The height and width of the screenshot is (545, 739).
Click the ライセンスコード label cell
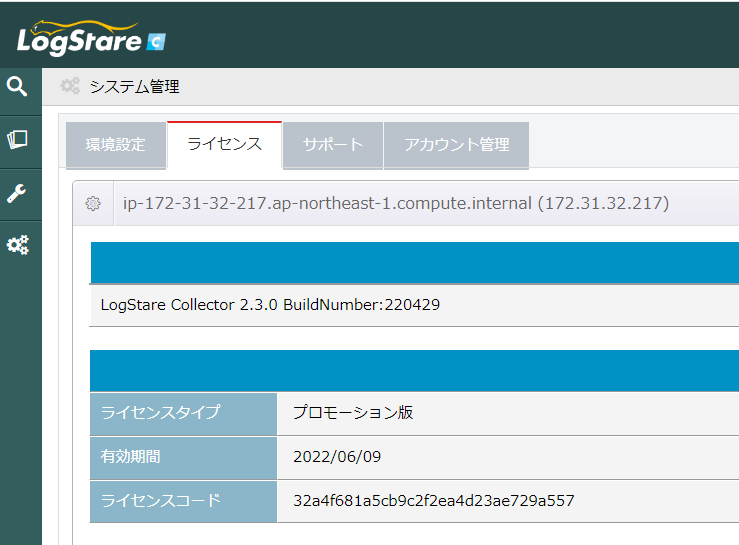click(183, 502)
